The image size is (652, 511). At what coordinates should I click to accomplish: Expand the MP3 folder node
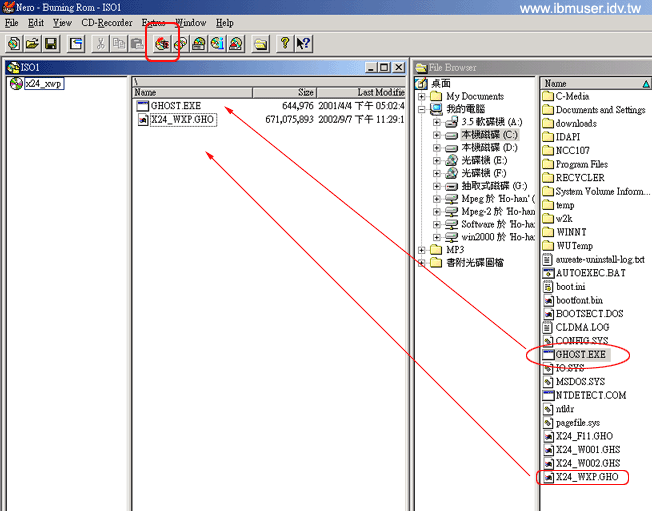click(x=422, y=250)
